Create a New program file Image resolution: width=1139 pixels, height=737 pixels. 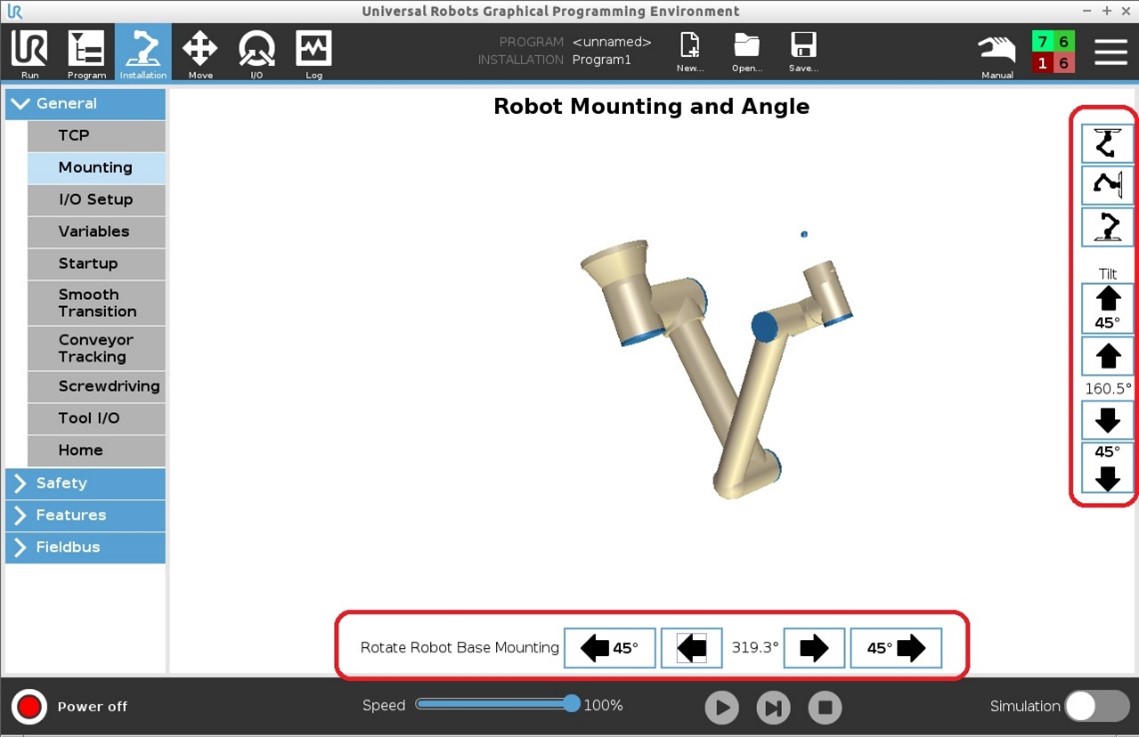[x=690, y=52]
